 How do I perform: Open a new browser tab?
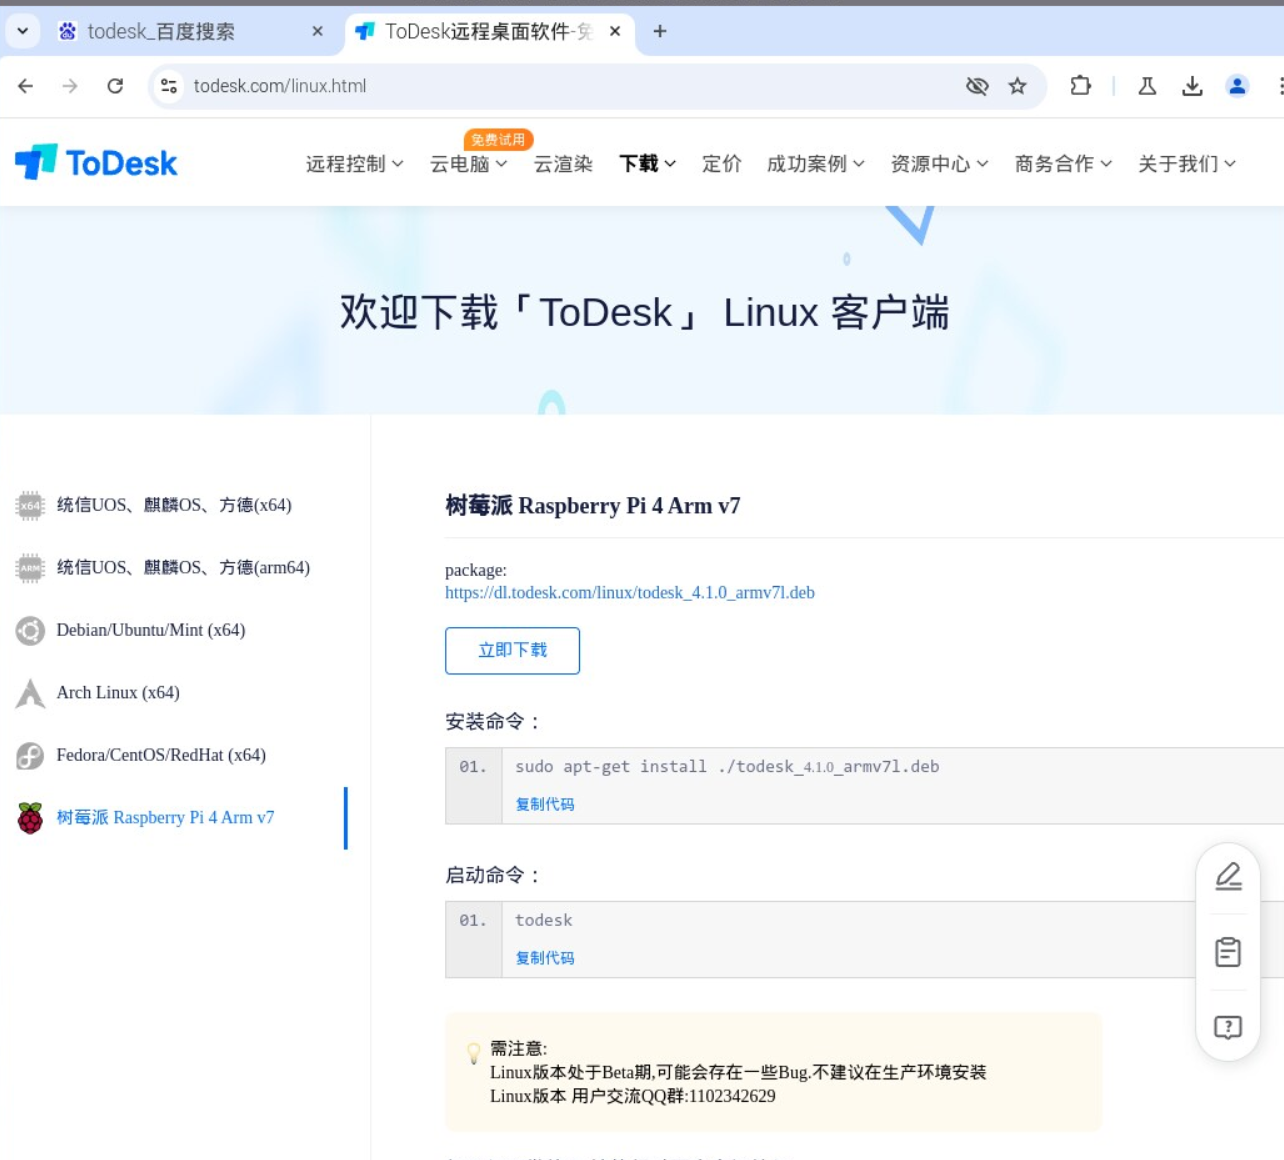click(659, 31)
